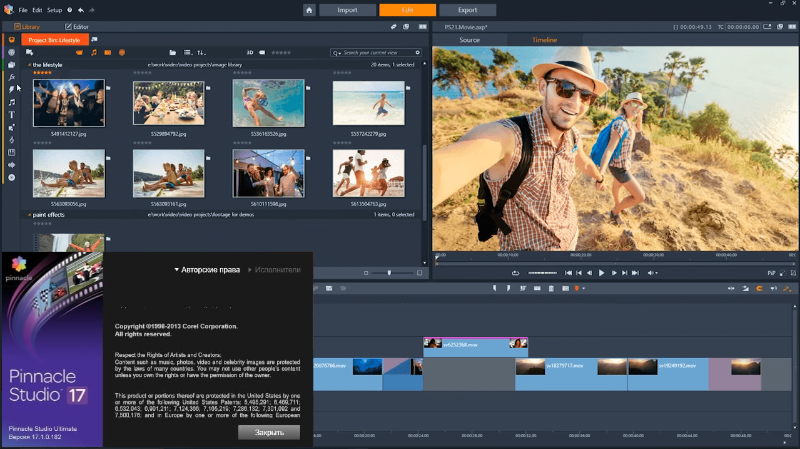Image resolution: width=800 pixels, height=449 pixels.
Task: Switch to the Source tab
Action: [x=469, y=40]
